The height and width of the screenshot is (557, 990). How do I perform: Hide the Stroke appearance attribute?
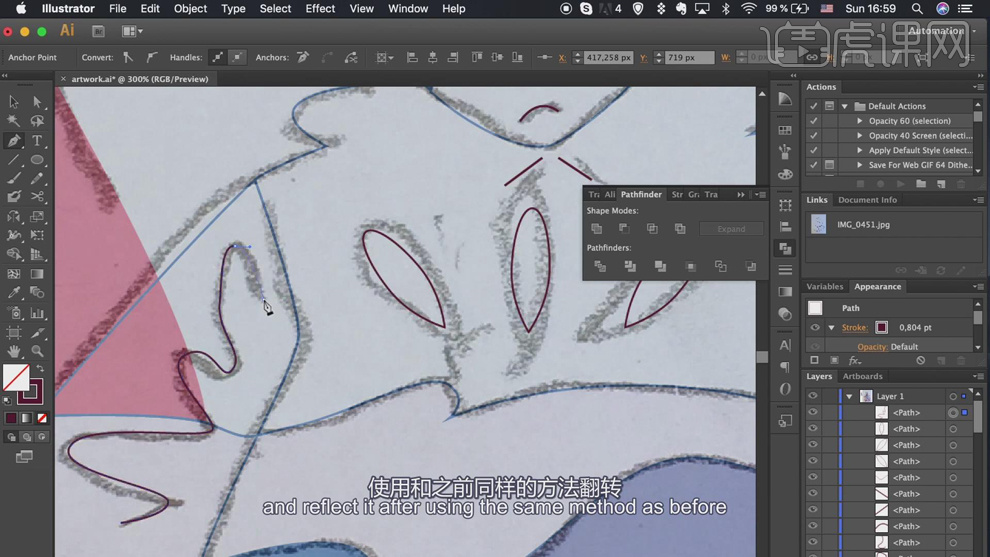[815, 327]
